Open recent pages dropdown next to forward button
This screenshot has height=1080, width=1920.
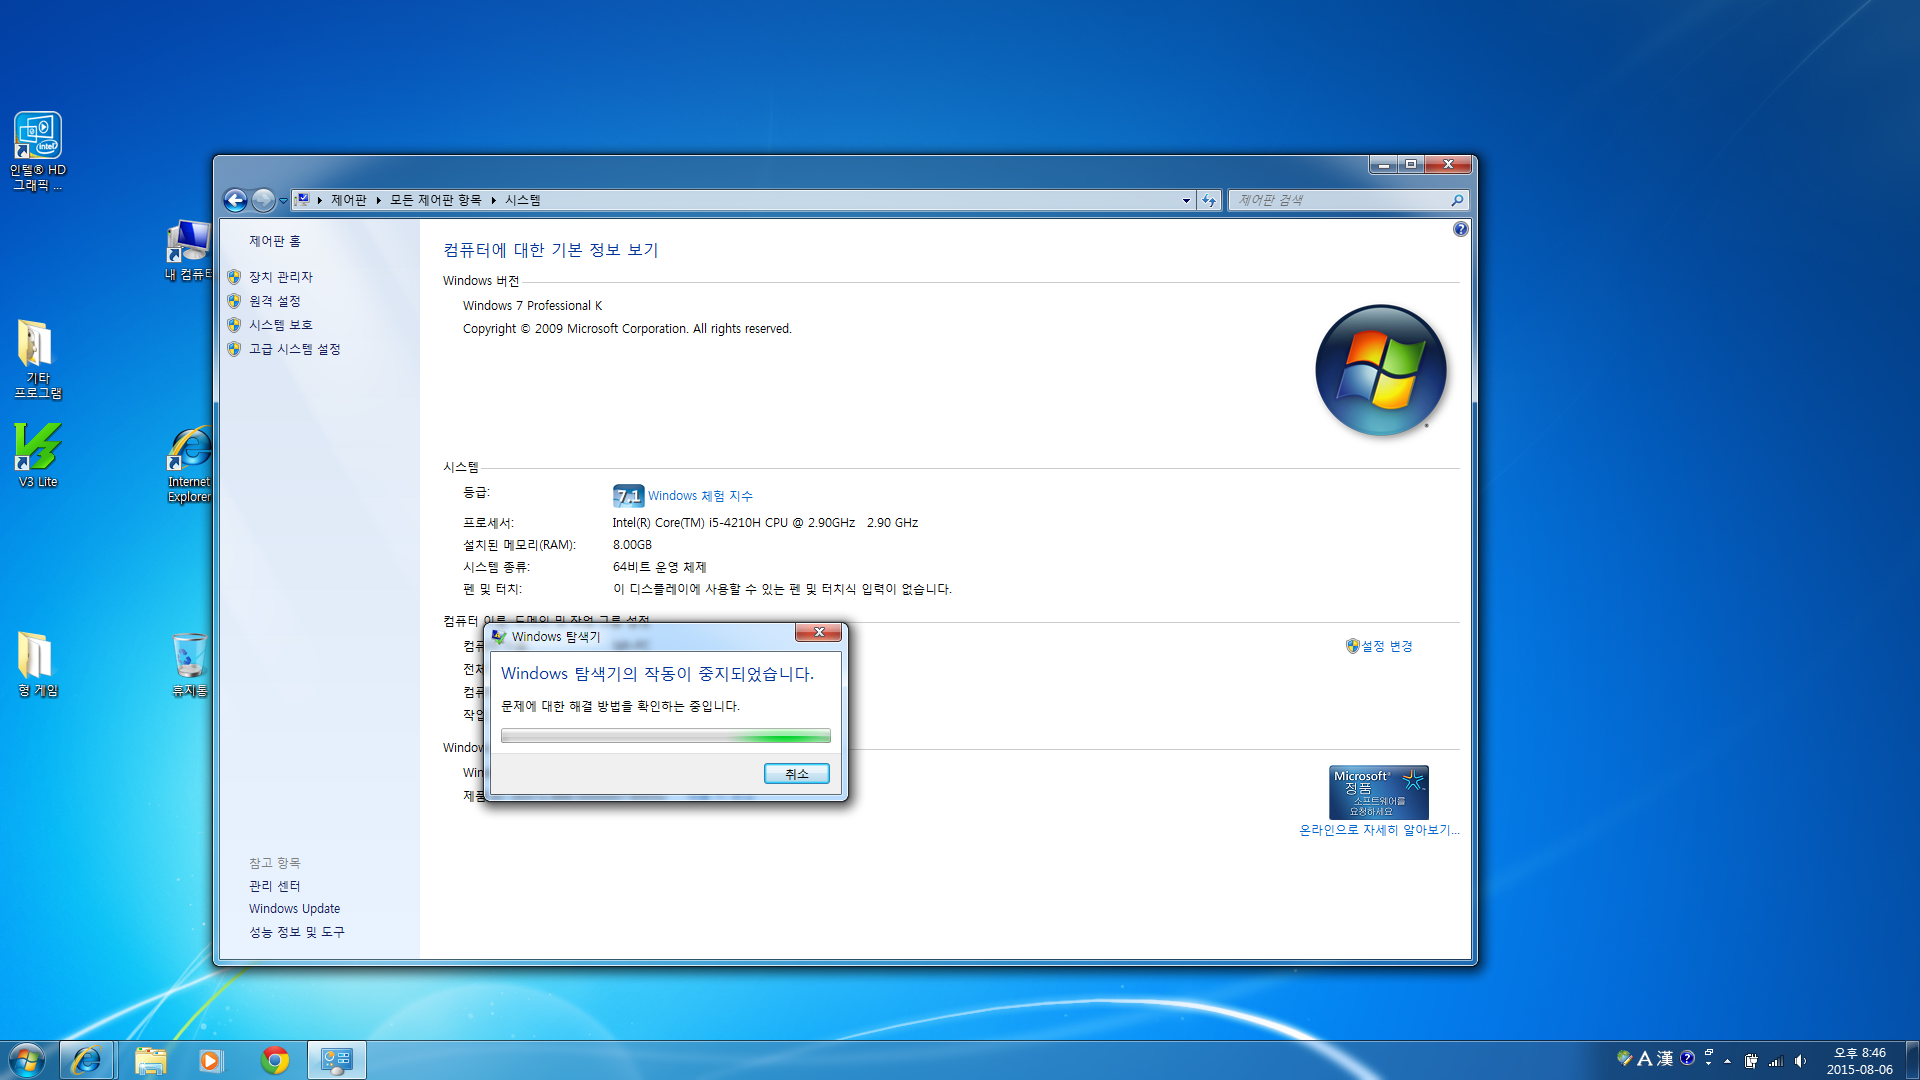283,200
